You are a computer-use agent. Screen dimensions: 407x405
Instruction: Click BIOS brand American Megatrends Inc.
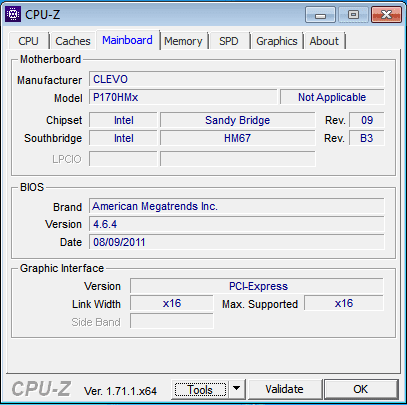click(237, 206)
